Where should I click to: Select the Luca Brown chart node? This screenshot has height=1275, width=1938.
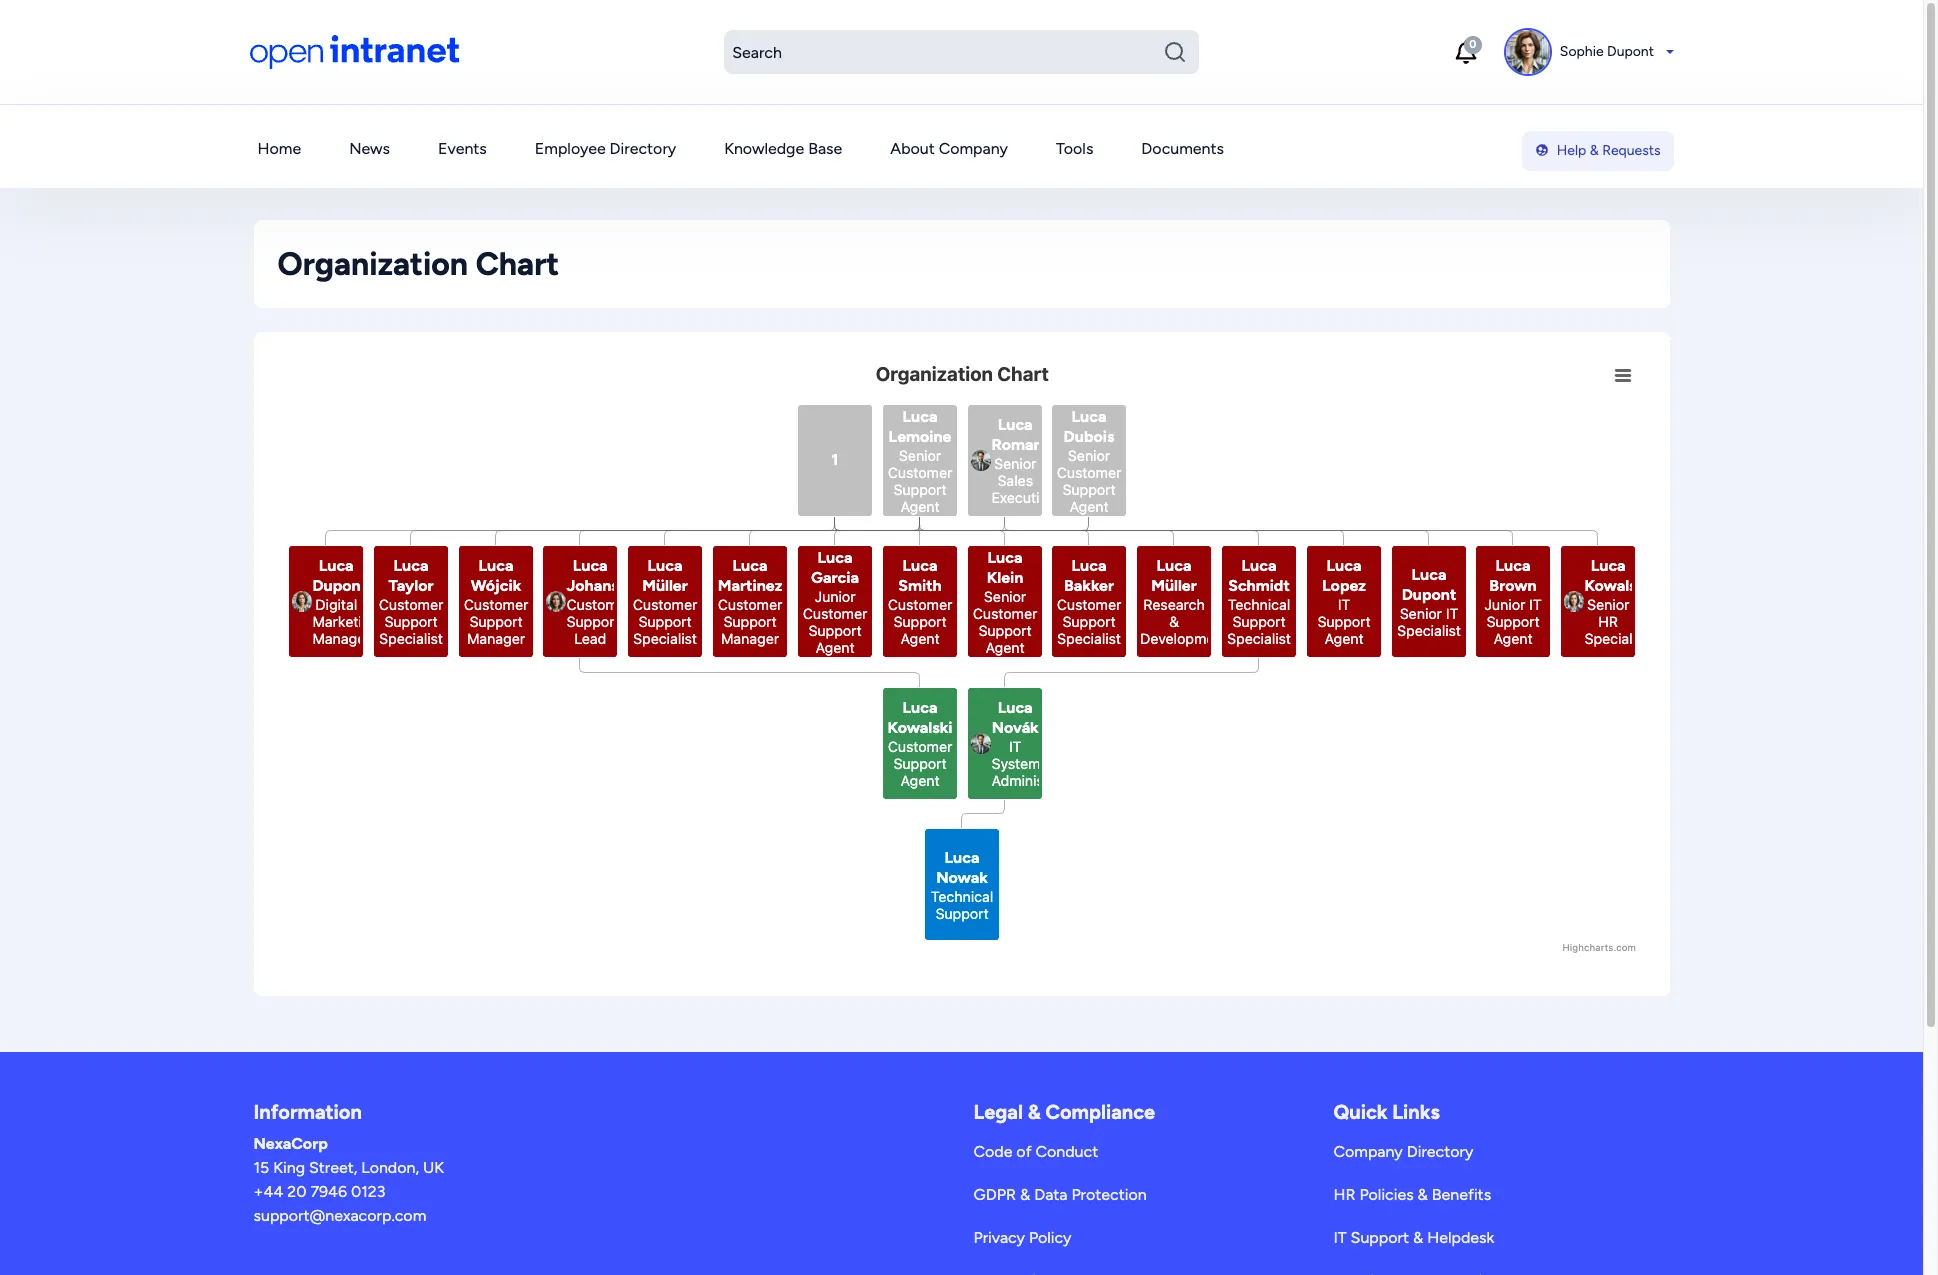pyautogui.click(x=1512, y=601)
